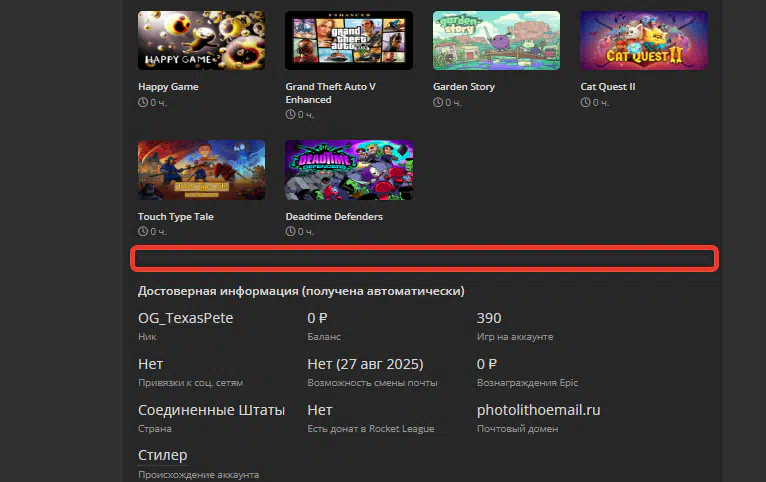Click the Стилер account origin value
This screenshot has height=482, width=766.
162,455
